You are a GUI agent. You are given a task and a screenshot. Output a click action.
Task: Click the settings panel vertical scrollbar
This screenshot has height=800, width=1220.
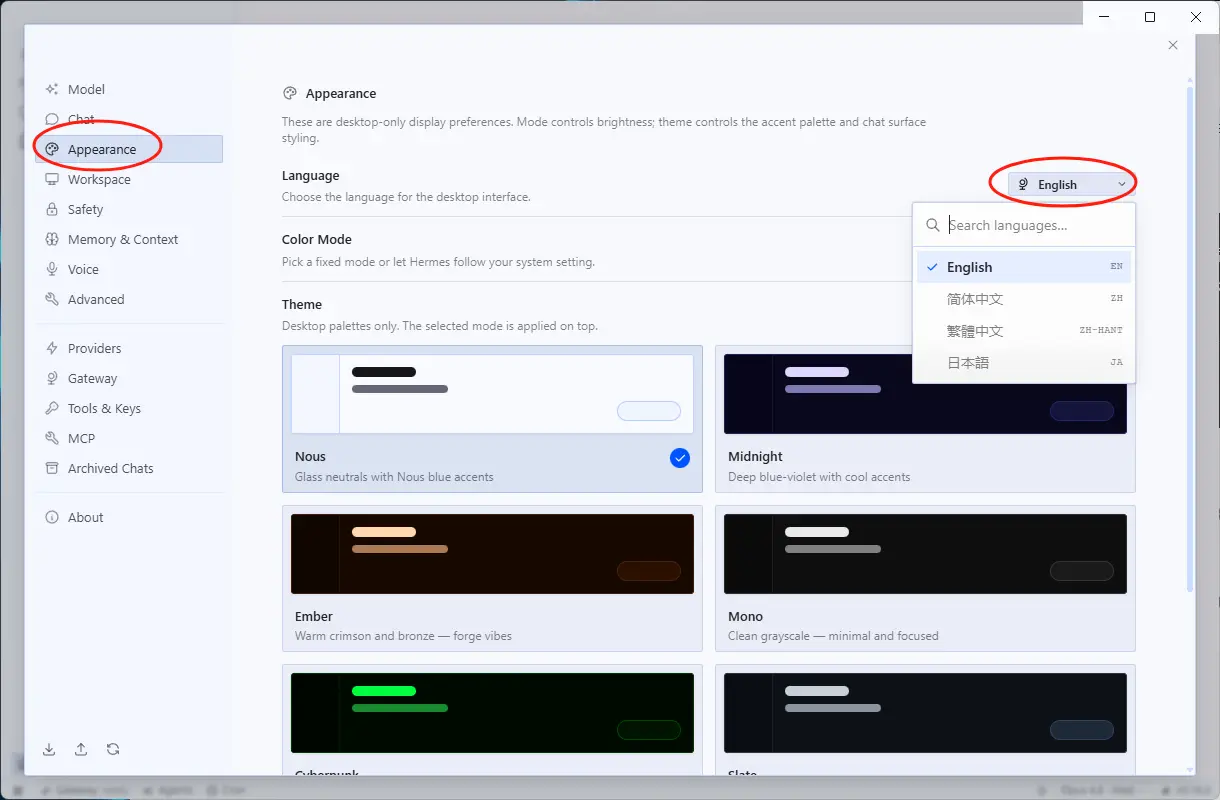point(1190,340)
